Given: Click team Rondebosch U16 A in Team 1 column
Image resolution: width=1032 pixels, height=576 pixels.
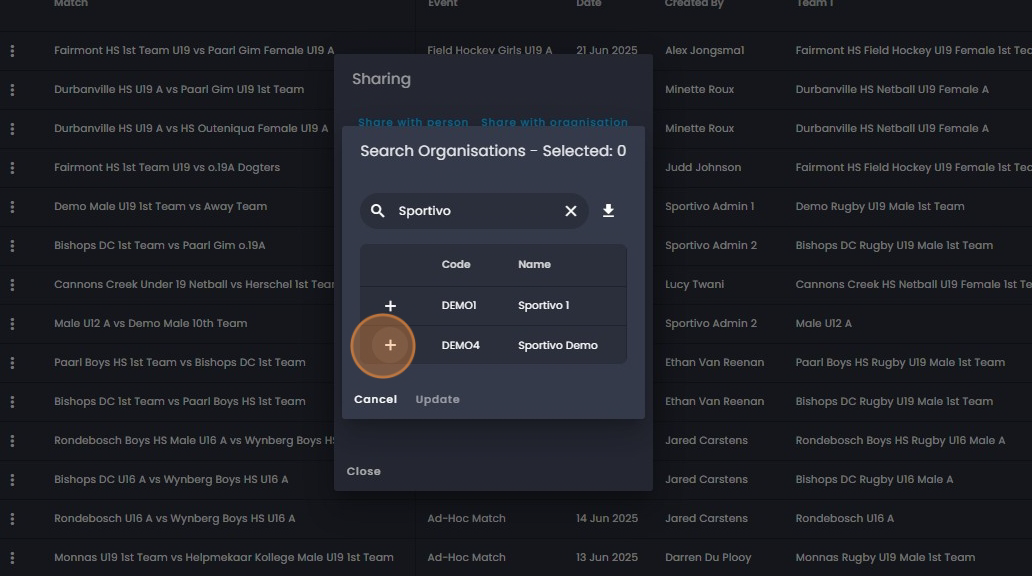Looking at the screenshot, I should click(x=844, y=519).
